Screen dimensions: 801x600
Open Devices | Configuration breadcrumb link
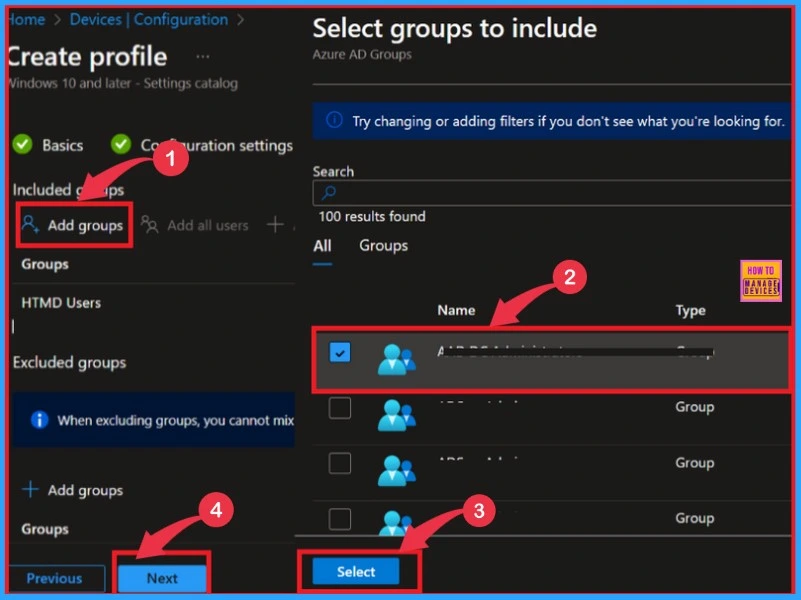149,20
